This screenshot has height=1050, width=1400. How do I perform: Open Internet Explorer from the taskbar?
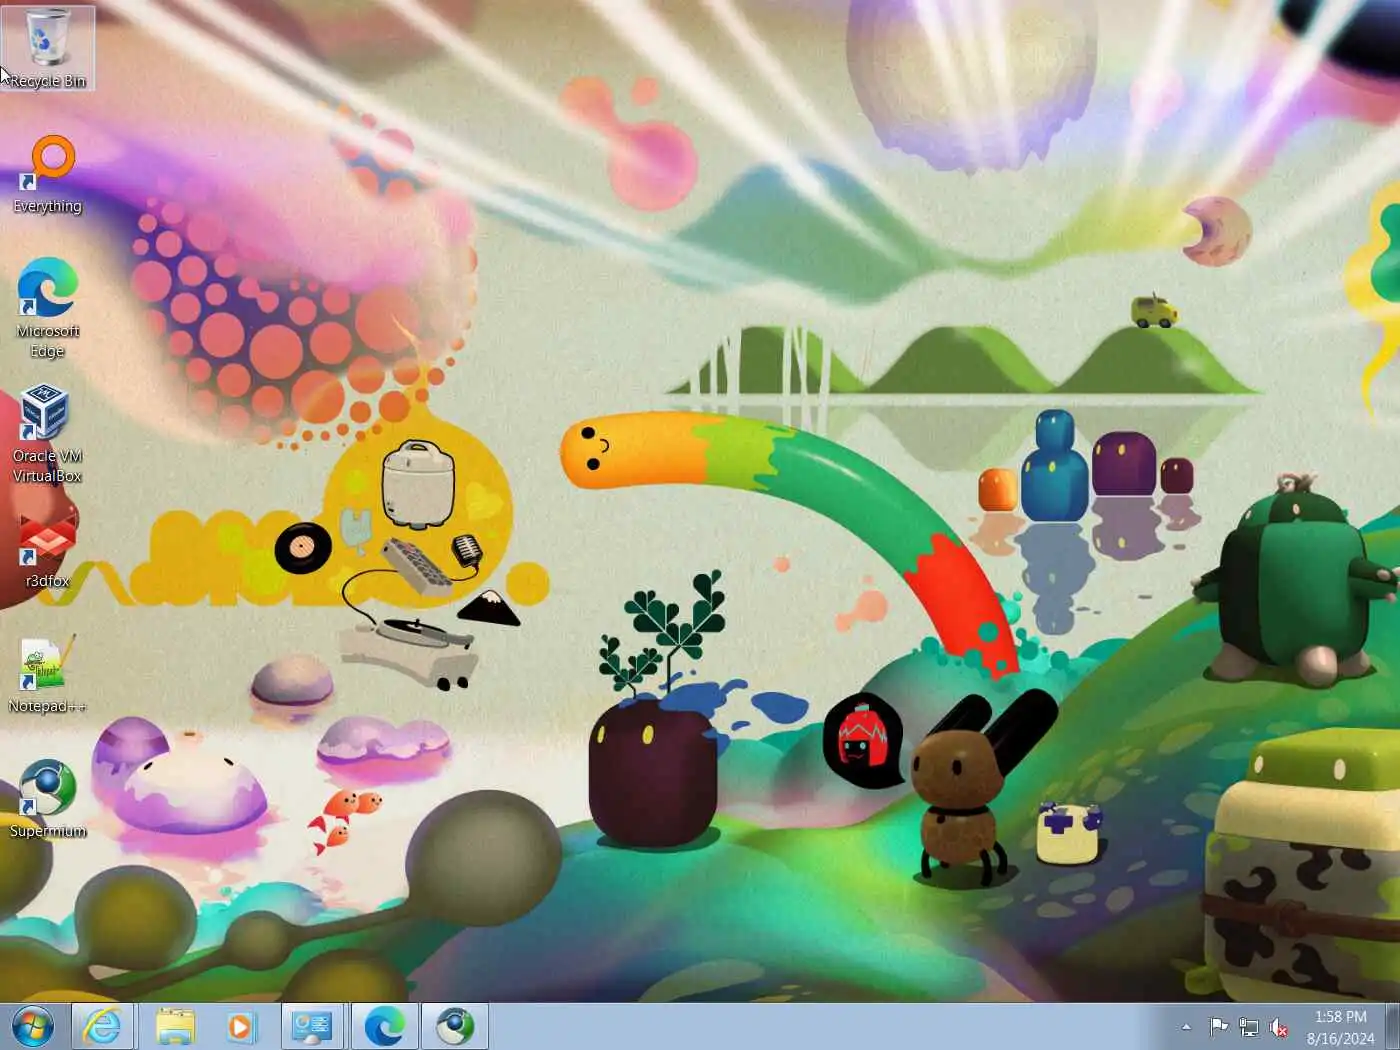102,1027
